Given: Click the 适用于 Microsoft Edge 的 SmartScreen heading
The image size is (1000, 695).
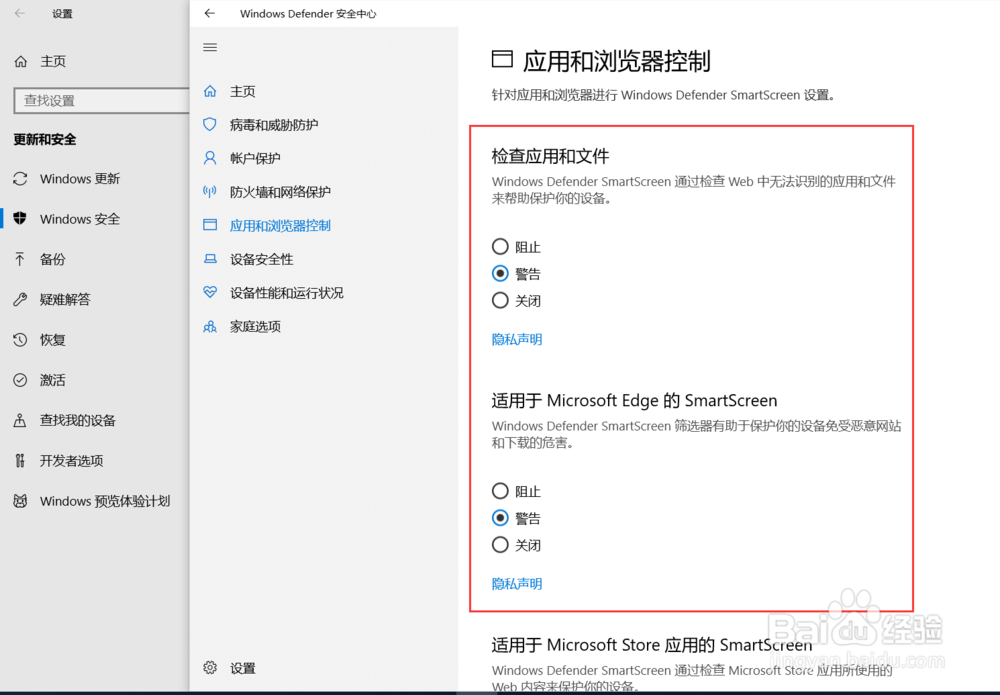Looking at the screenshot, I should (635, 400).
